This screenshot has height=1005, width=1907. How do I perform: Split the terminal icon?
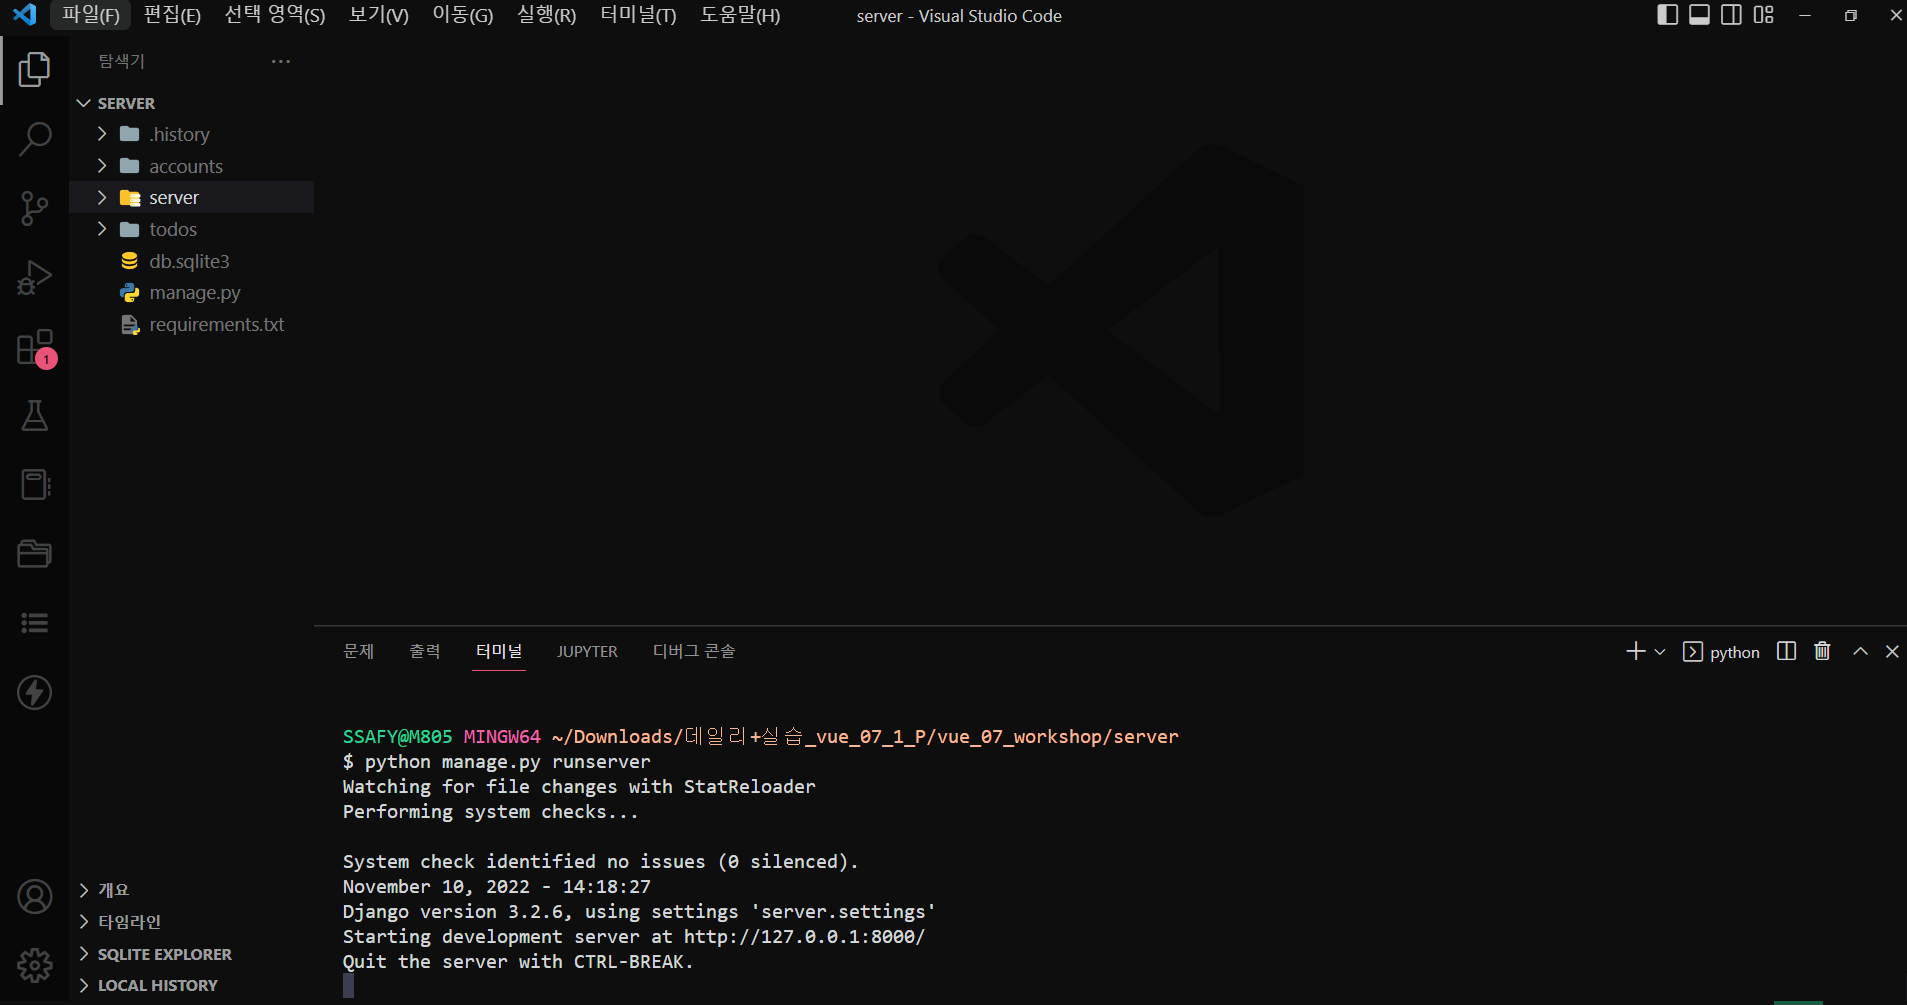tap(1786, 651)
